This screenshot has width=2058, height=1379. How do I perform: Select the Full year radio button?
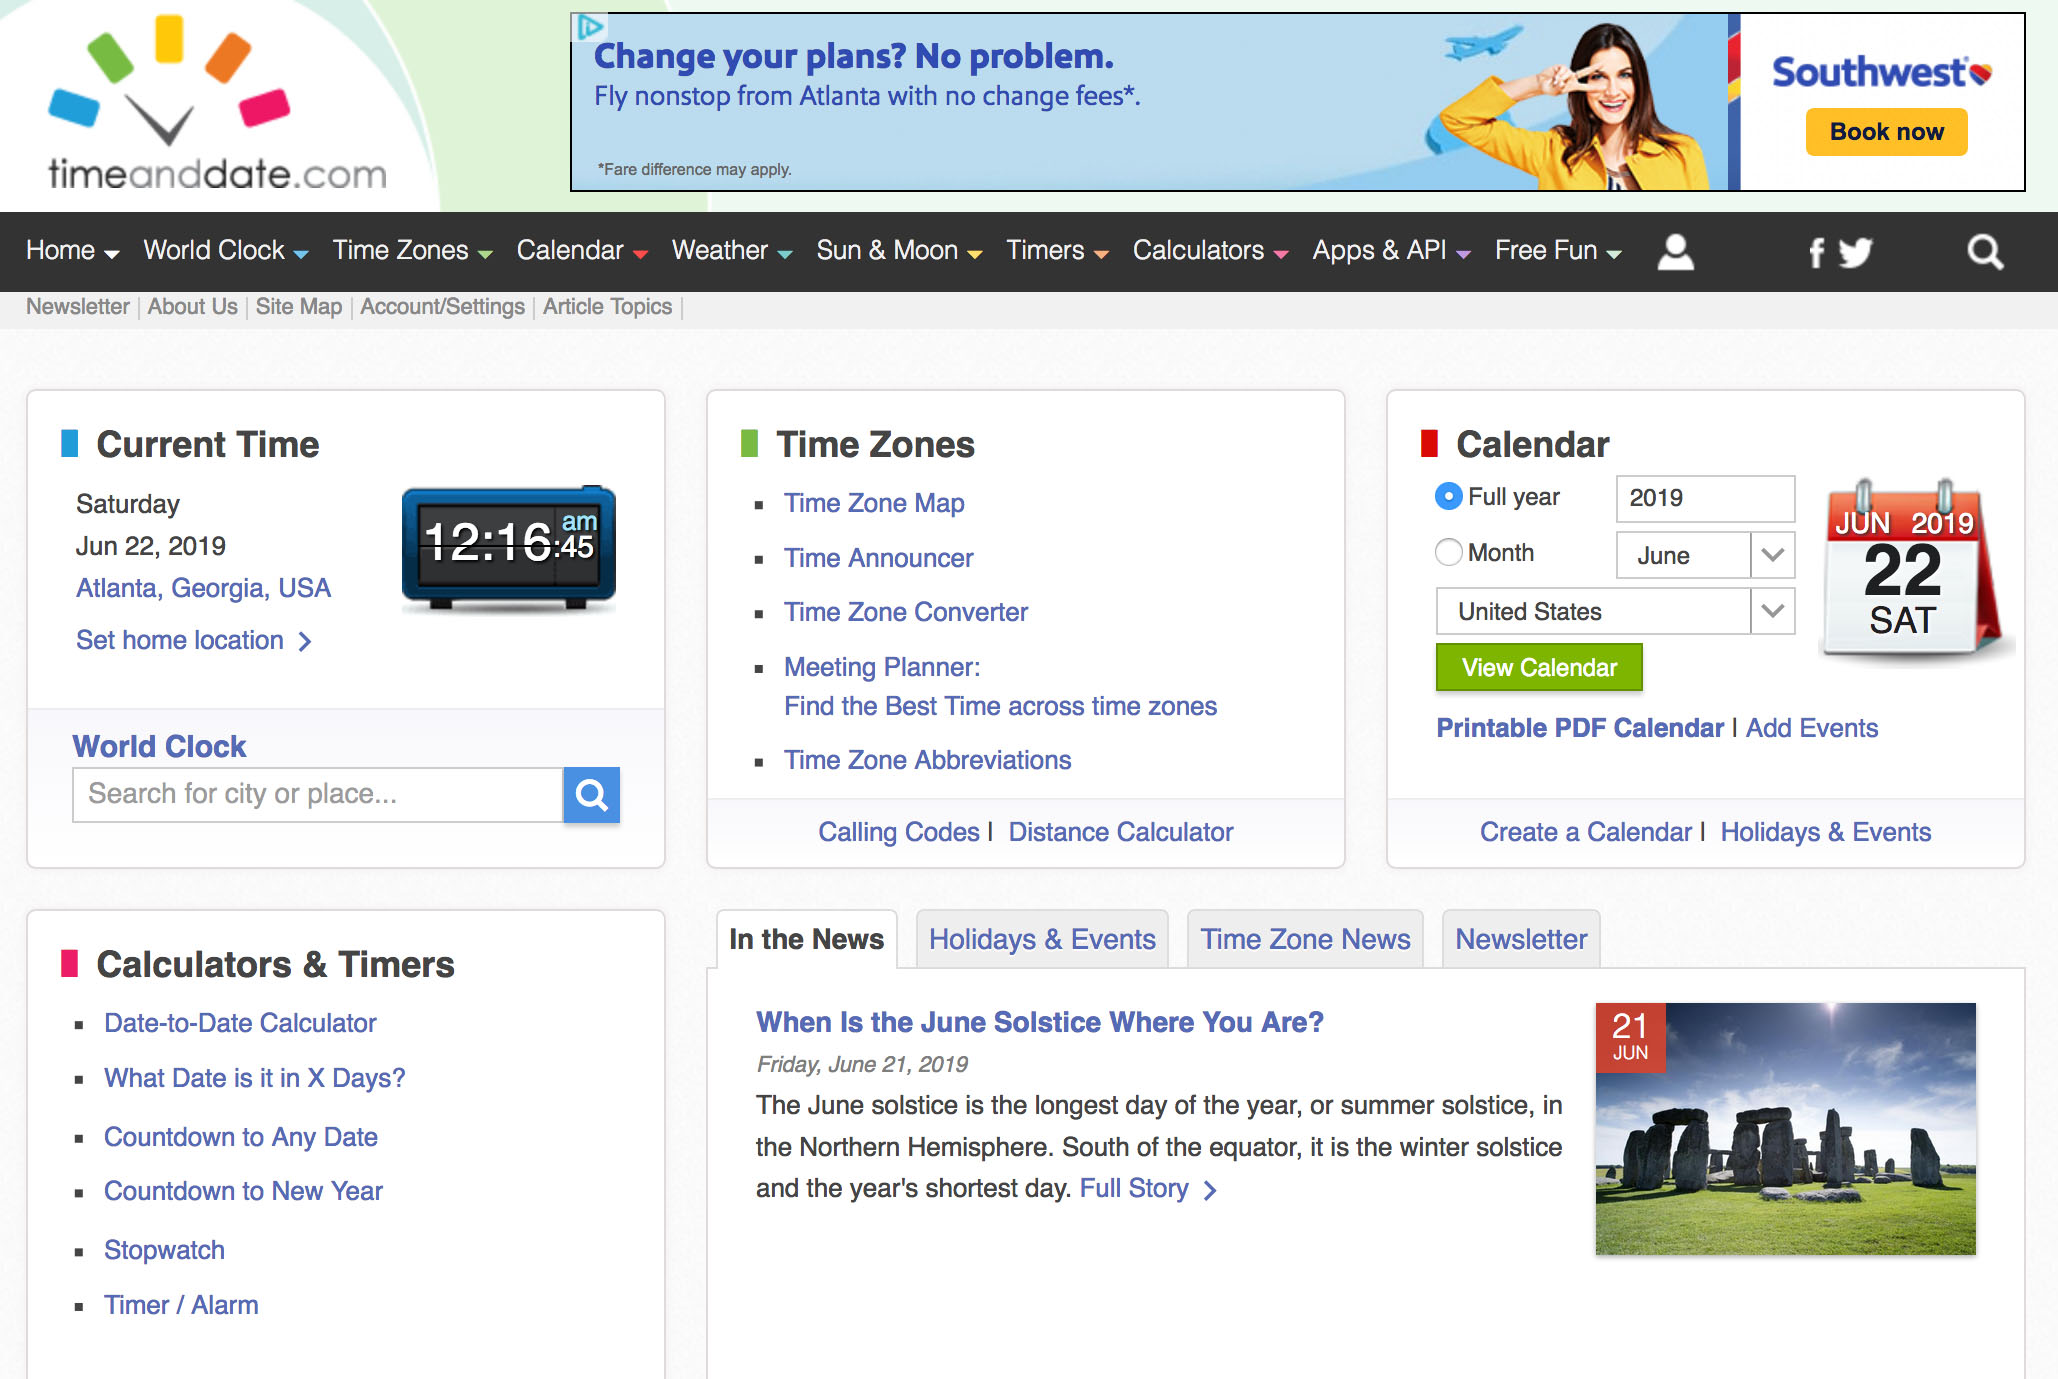1448,497
